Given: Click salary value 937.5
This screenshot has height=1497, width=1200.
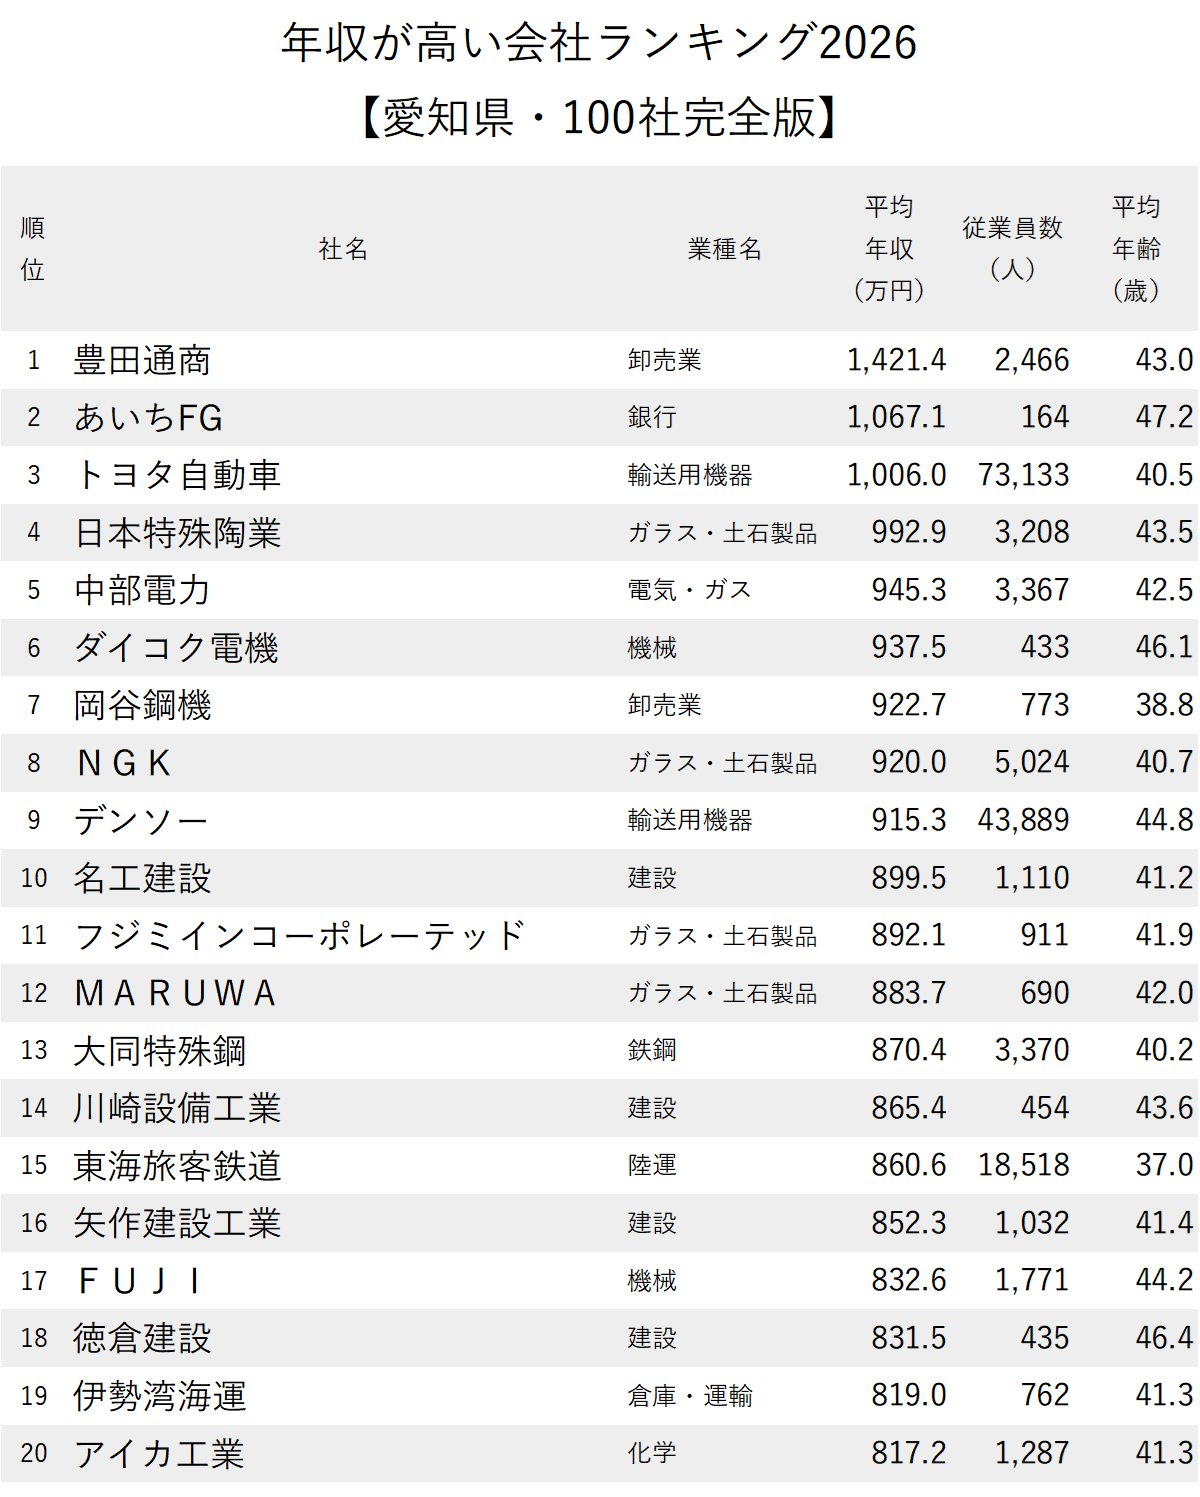Looking at the screenshot, I should pos(908,647).
